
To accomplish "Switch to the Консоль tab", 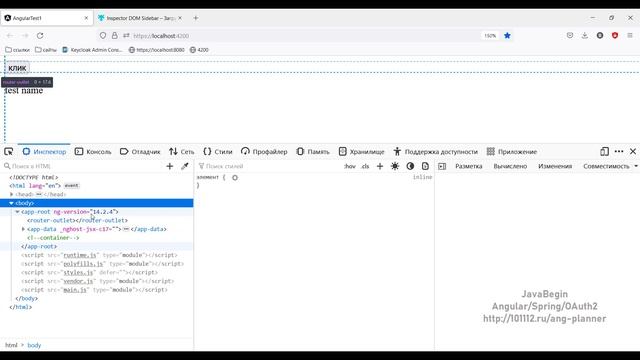I will coord(93,151).
